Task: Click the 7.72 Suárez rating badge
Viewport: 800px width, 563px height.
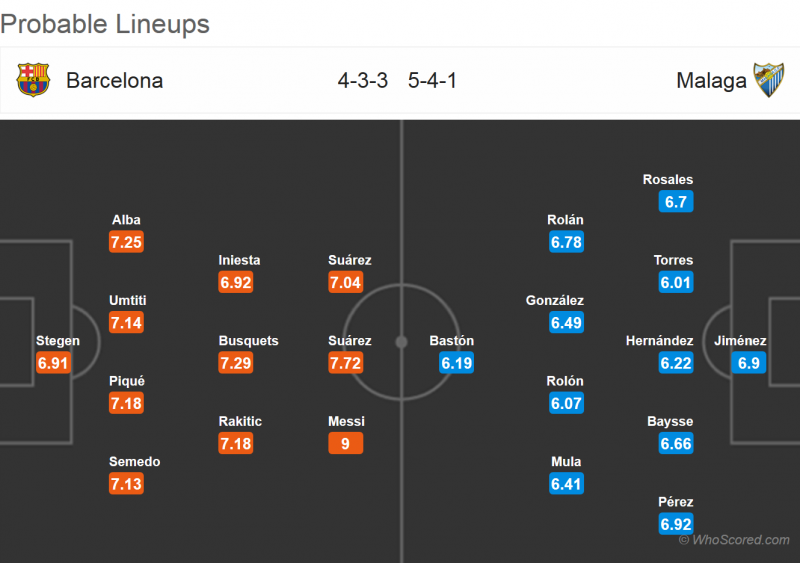Action: click(345, 363)
